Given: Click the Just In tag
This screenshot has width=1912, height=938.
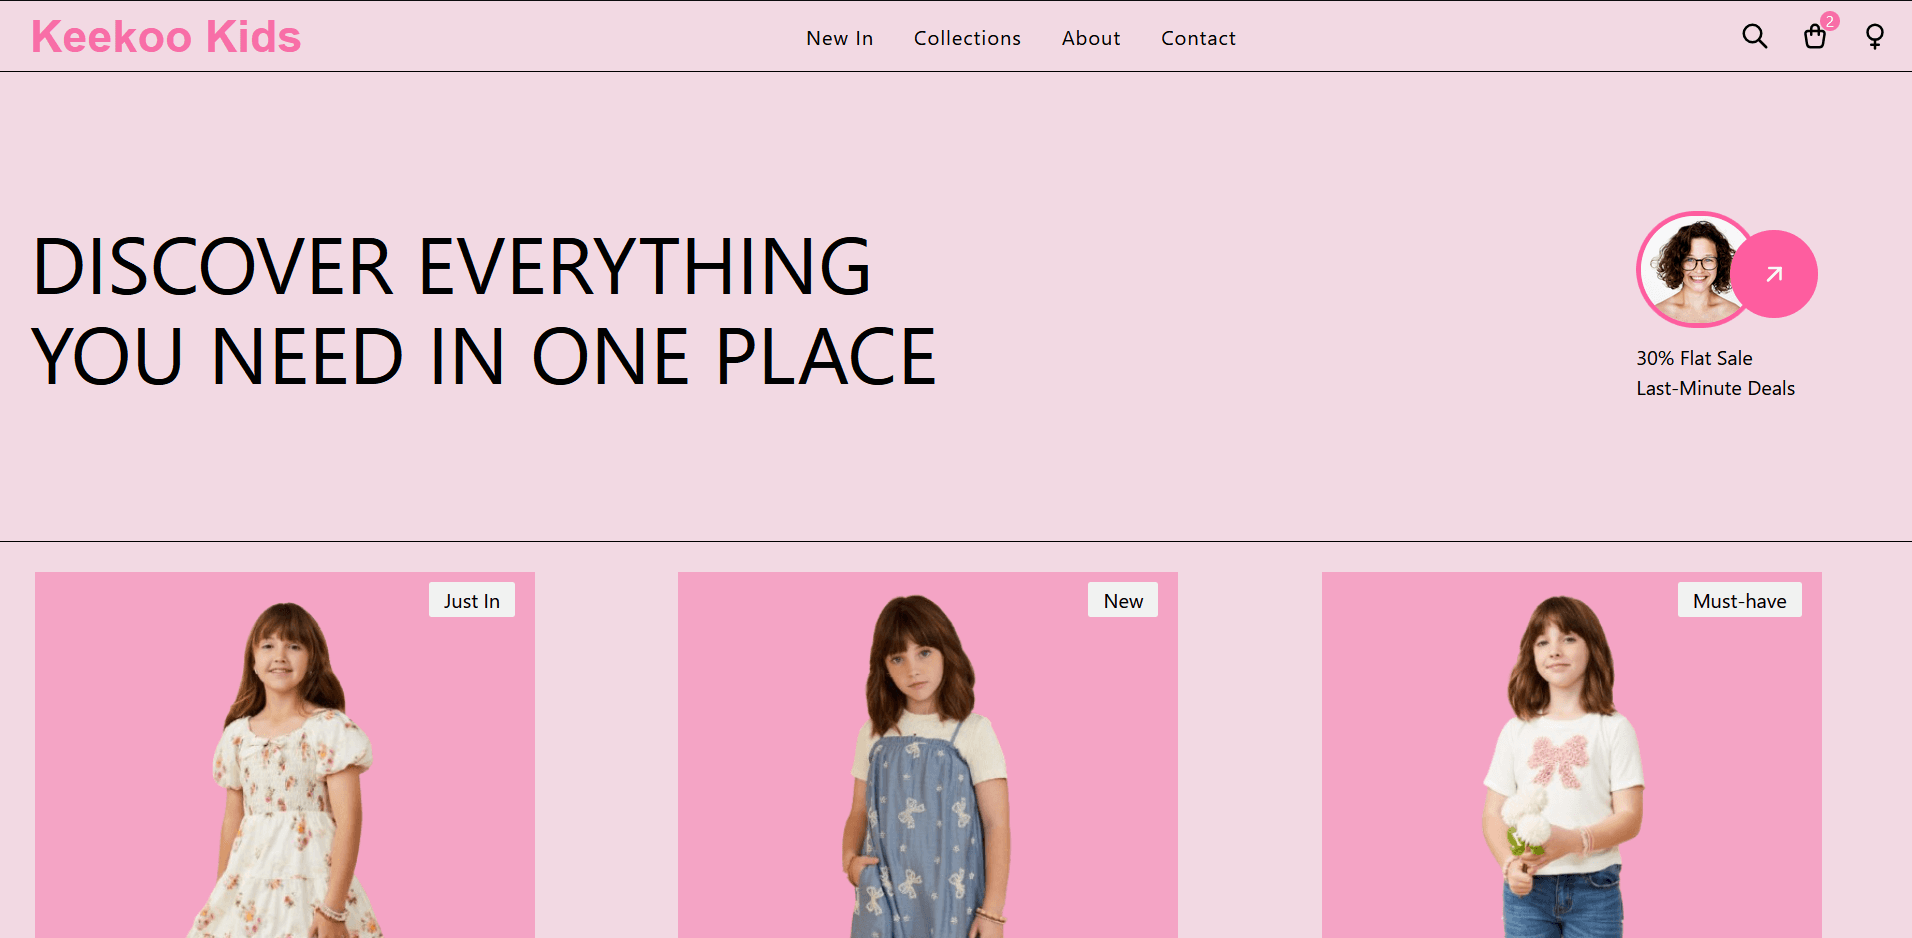Looking at the screenshot, I should click(472, 600).
